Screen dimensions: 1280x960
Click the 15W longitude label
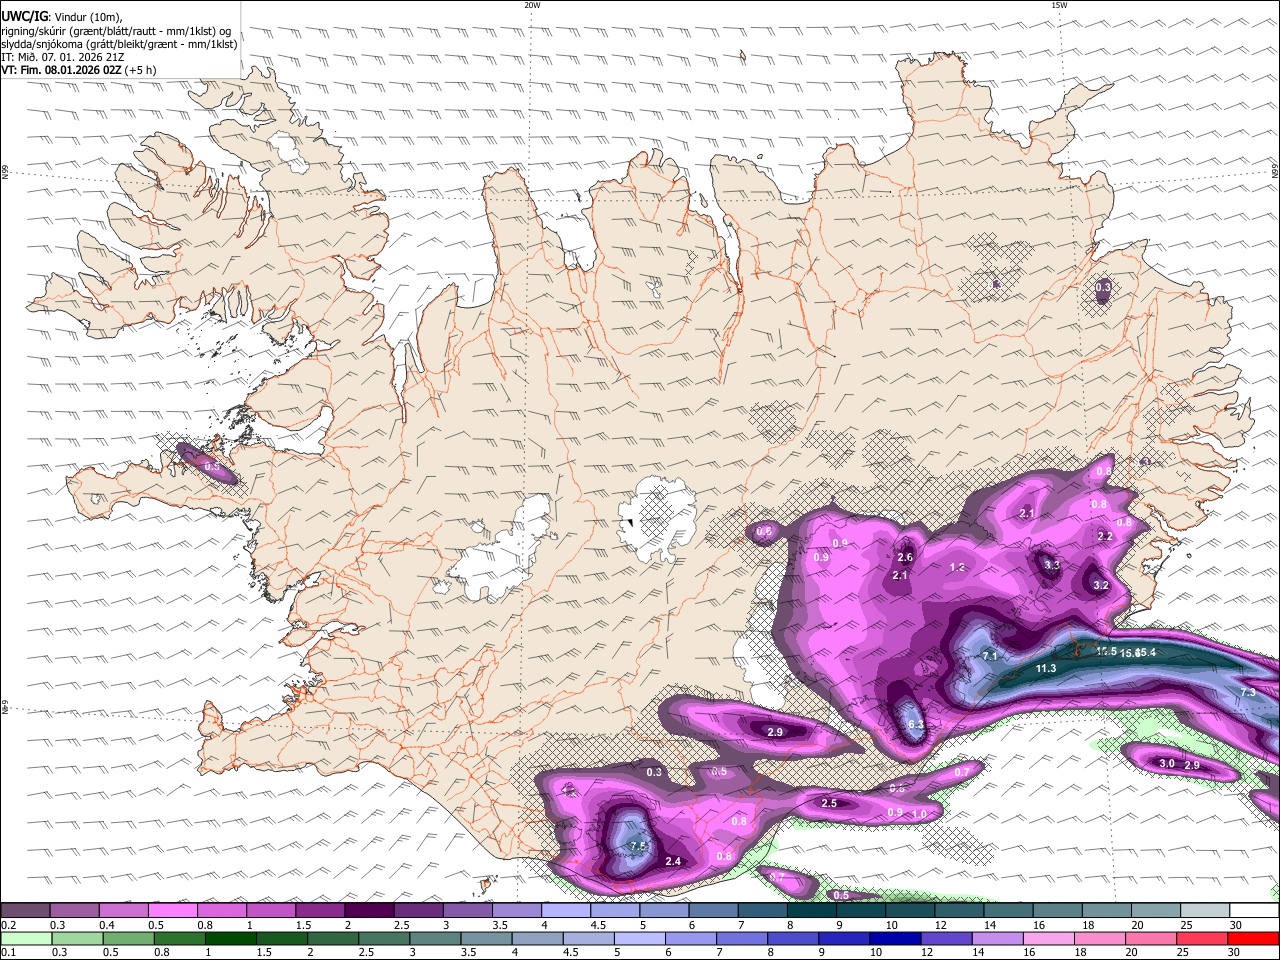coord(1059,5)
